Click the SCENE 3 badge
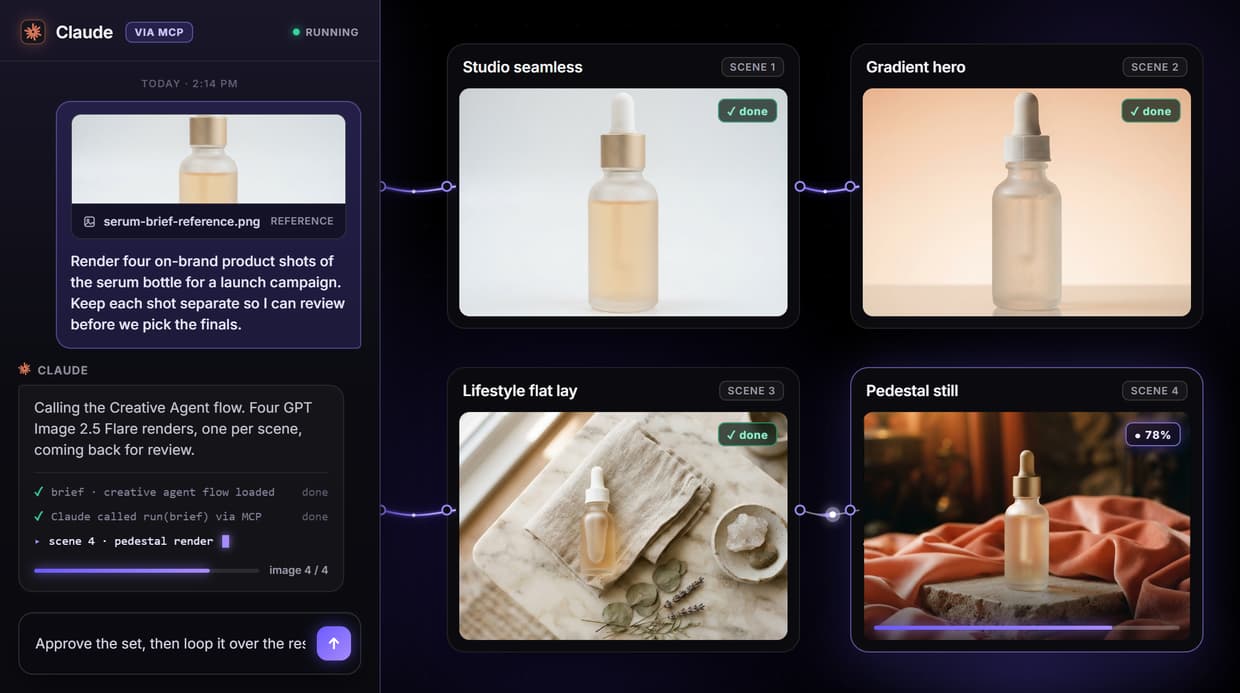The image size is (1240, 693). tap(751, 391)
